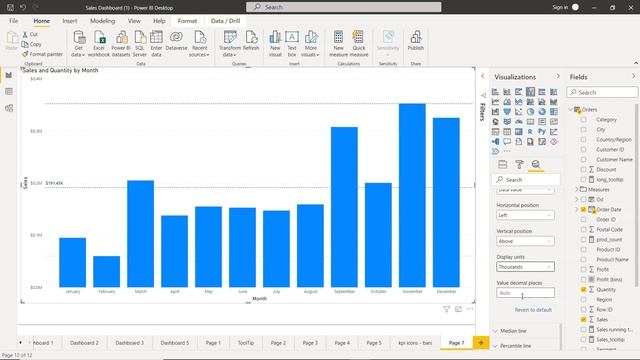Viewport: 640px width, 360px height.
Task: Select the R script visual icon
Action: 530,132
